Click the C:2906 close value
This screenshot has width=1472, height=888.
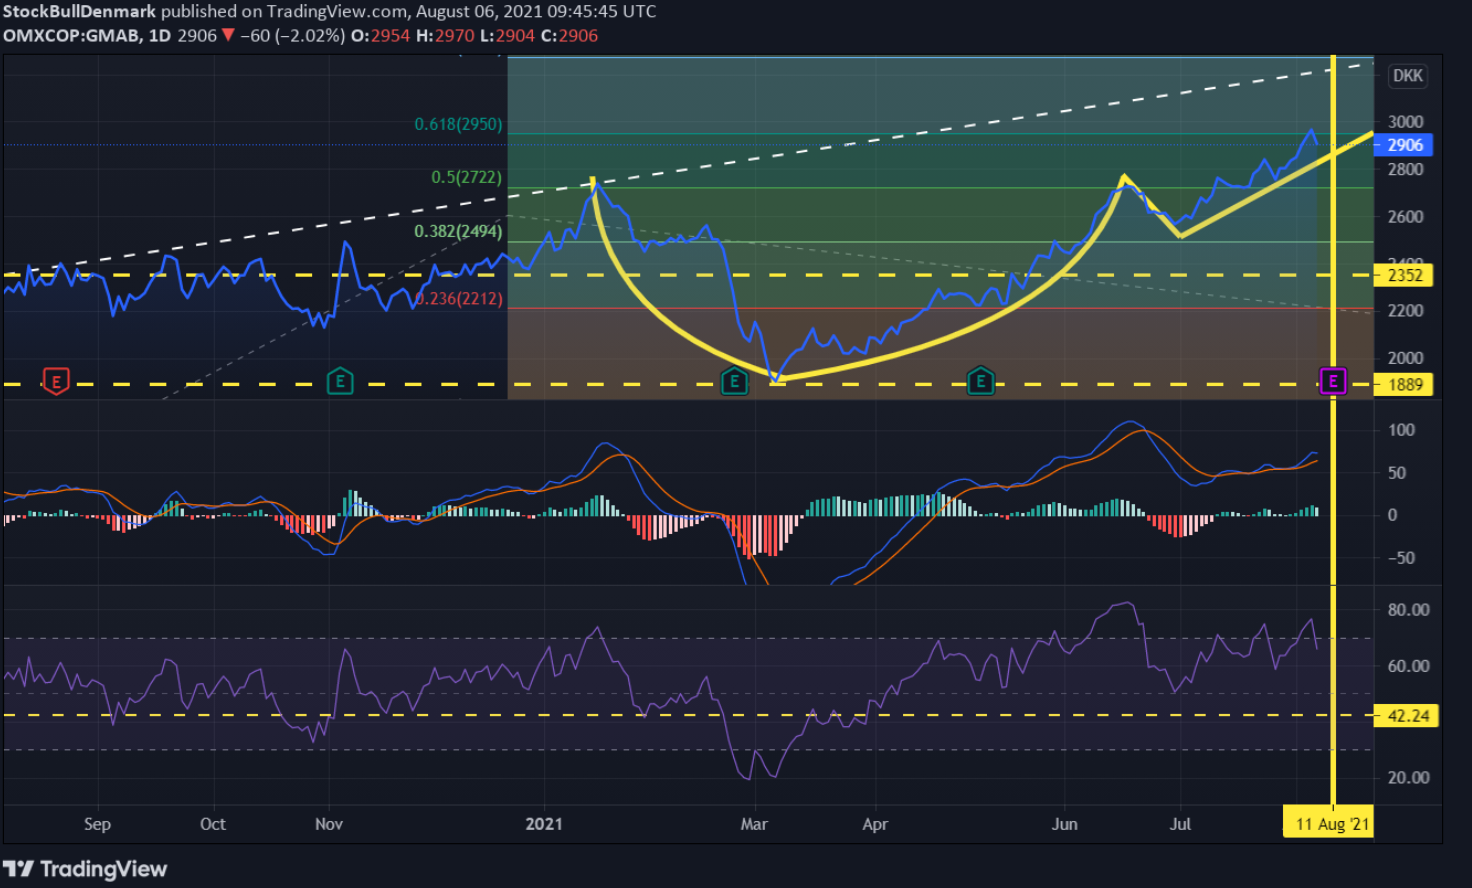(x=569, y=35)
